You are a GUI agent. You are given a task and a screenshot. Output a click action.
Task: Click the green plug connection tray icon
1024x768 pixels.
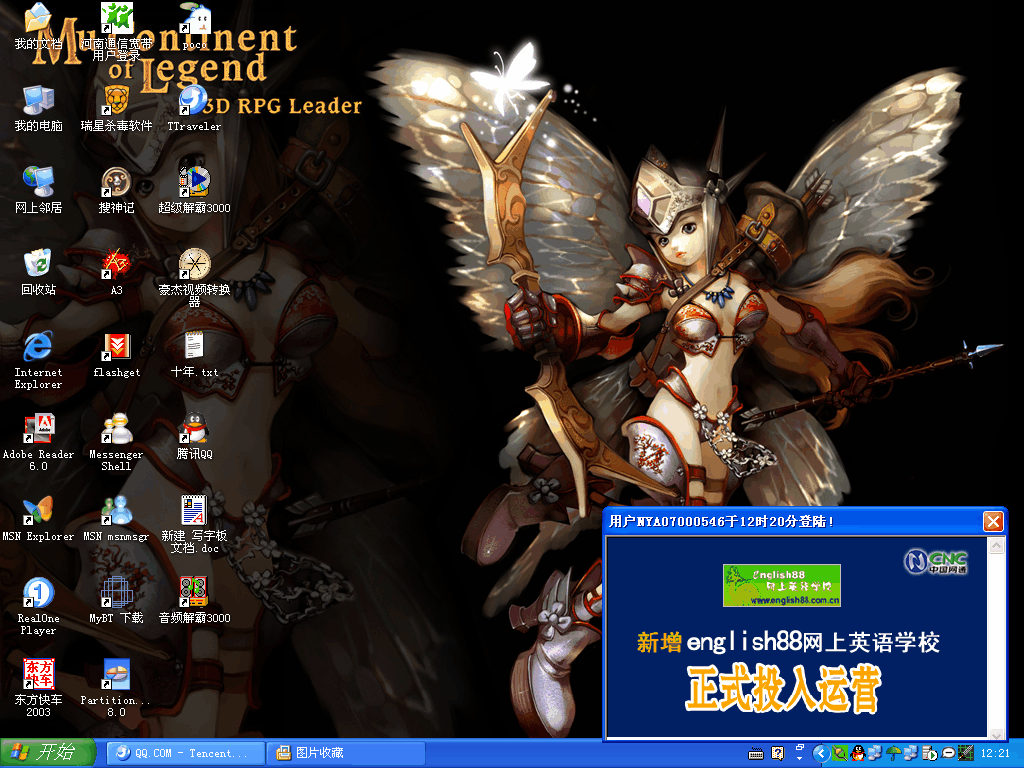coord(840,753)
